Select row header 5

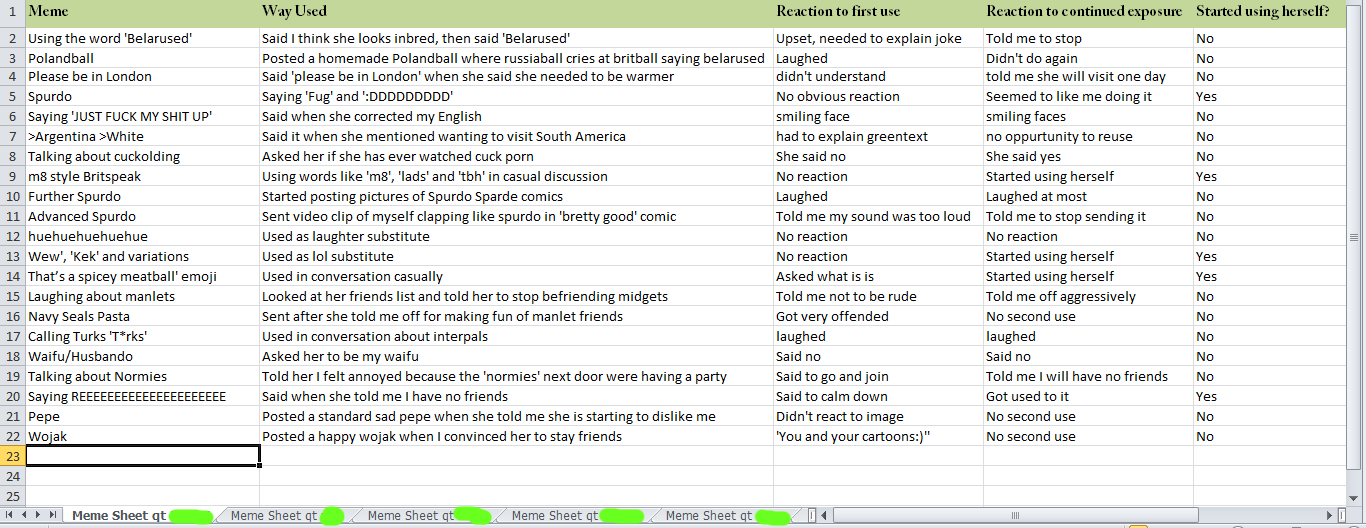[x=12, y=96]
